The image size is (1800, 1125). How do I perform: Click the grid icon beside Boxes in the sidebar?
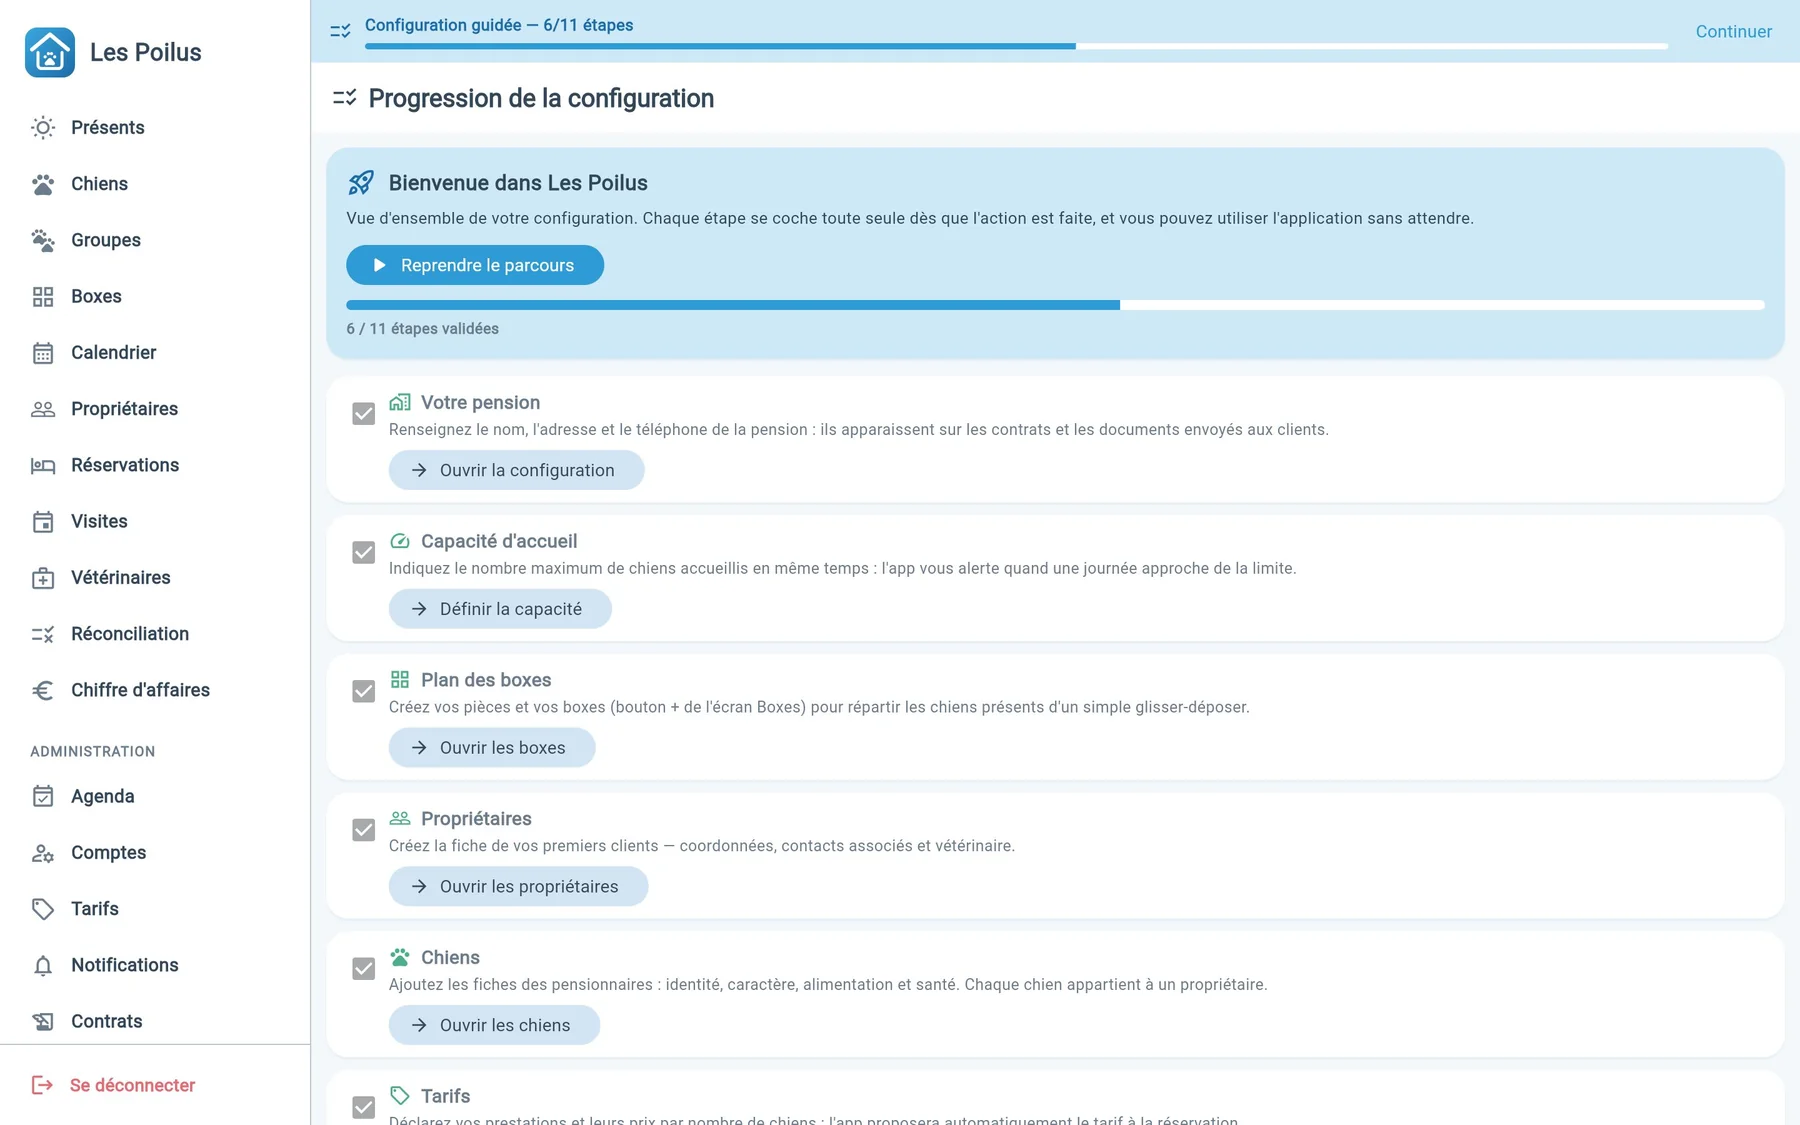[x=43, y=296]
